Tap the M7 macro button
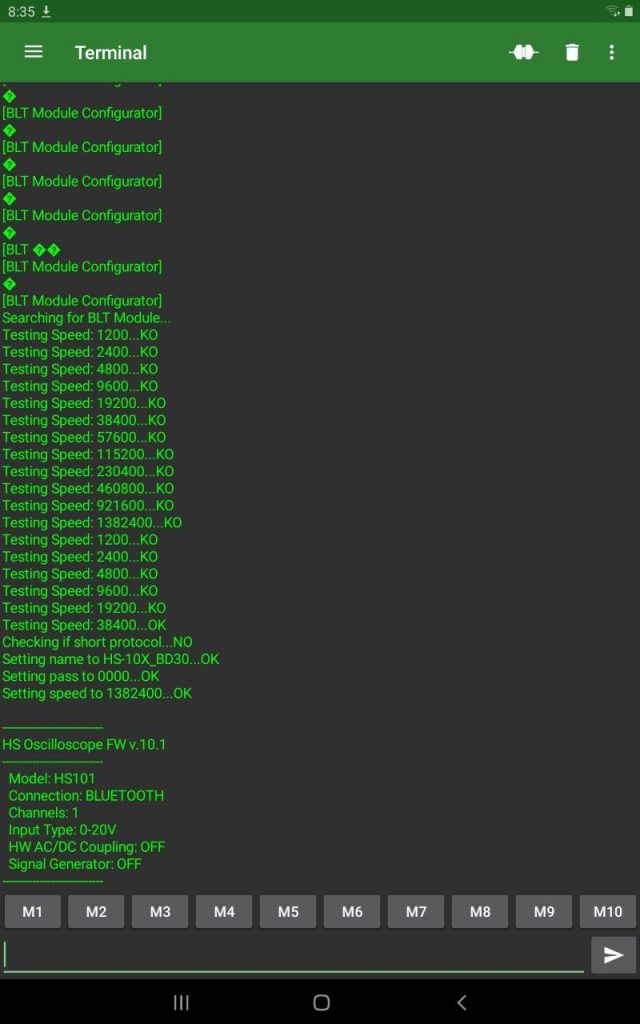Viewport: 640px width, 1024px height. coord(416,912)
